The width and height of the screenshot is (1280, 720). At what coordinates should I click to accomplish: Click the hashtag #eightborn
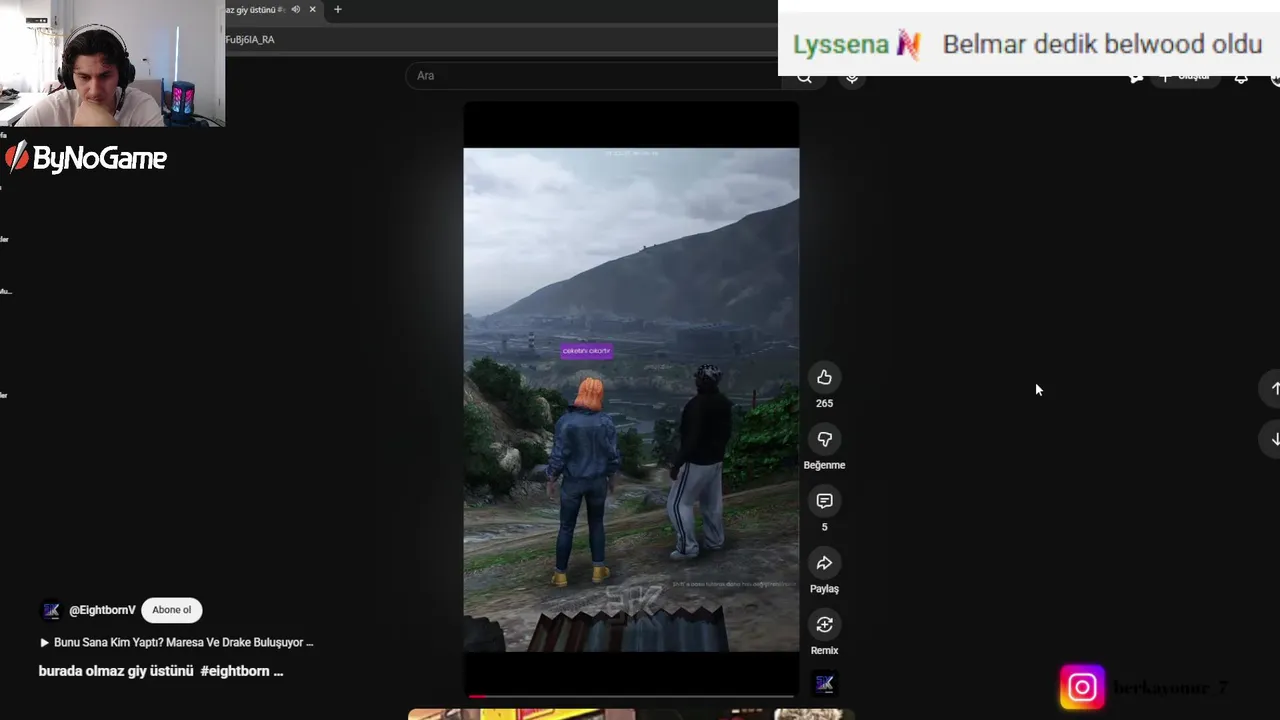(235, 671)
